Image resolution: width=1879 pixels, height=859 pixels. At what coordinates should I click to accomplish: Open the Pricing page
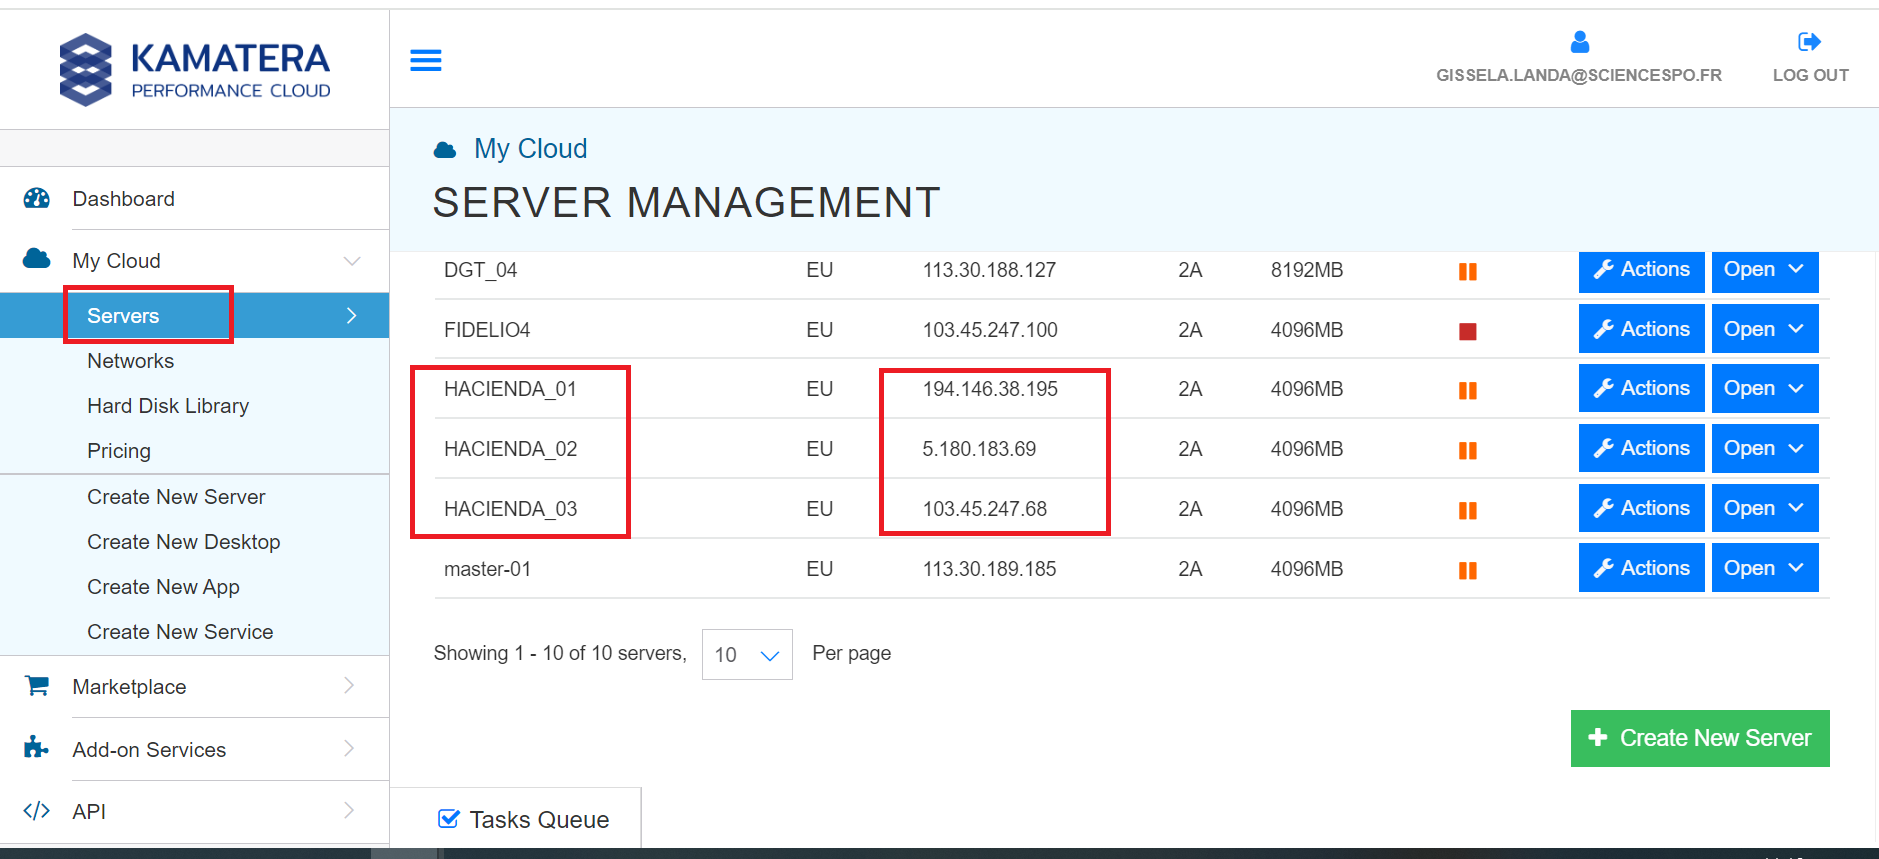(119, 451)
